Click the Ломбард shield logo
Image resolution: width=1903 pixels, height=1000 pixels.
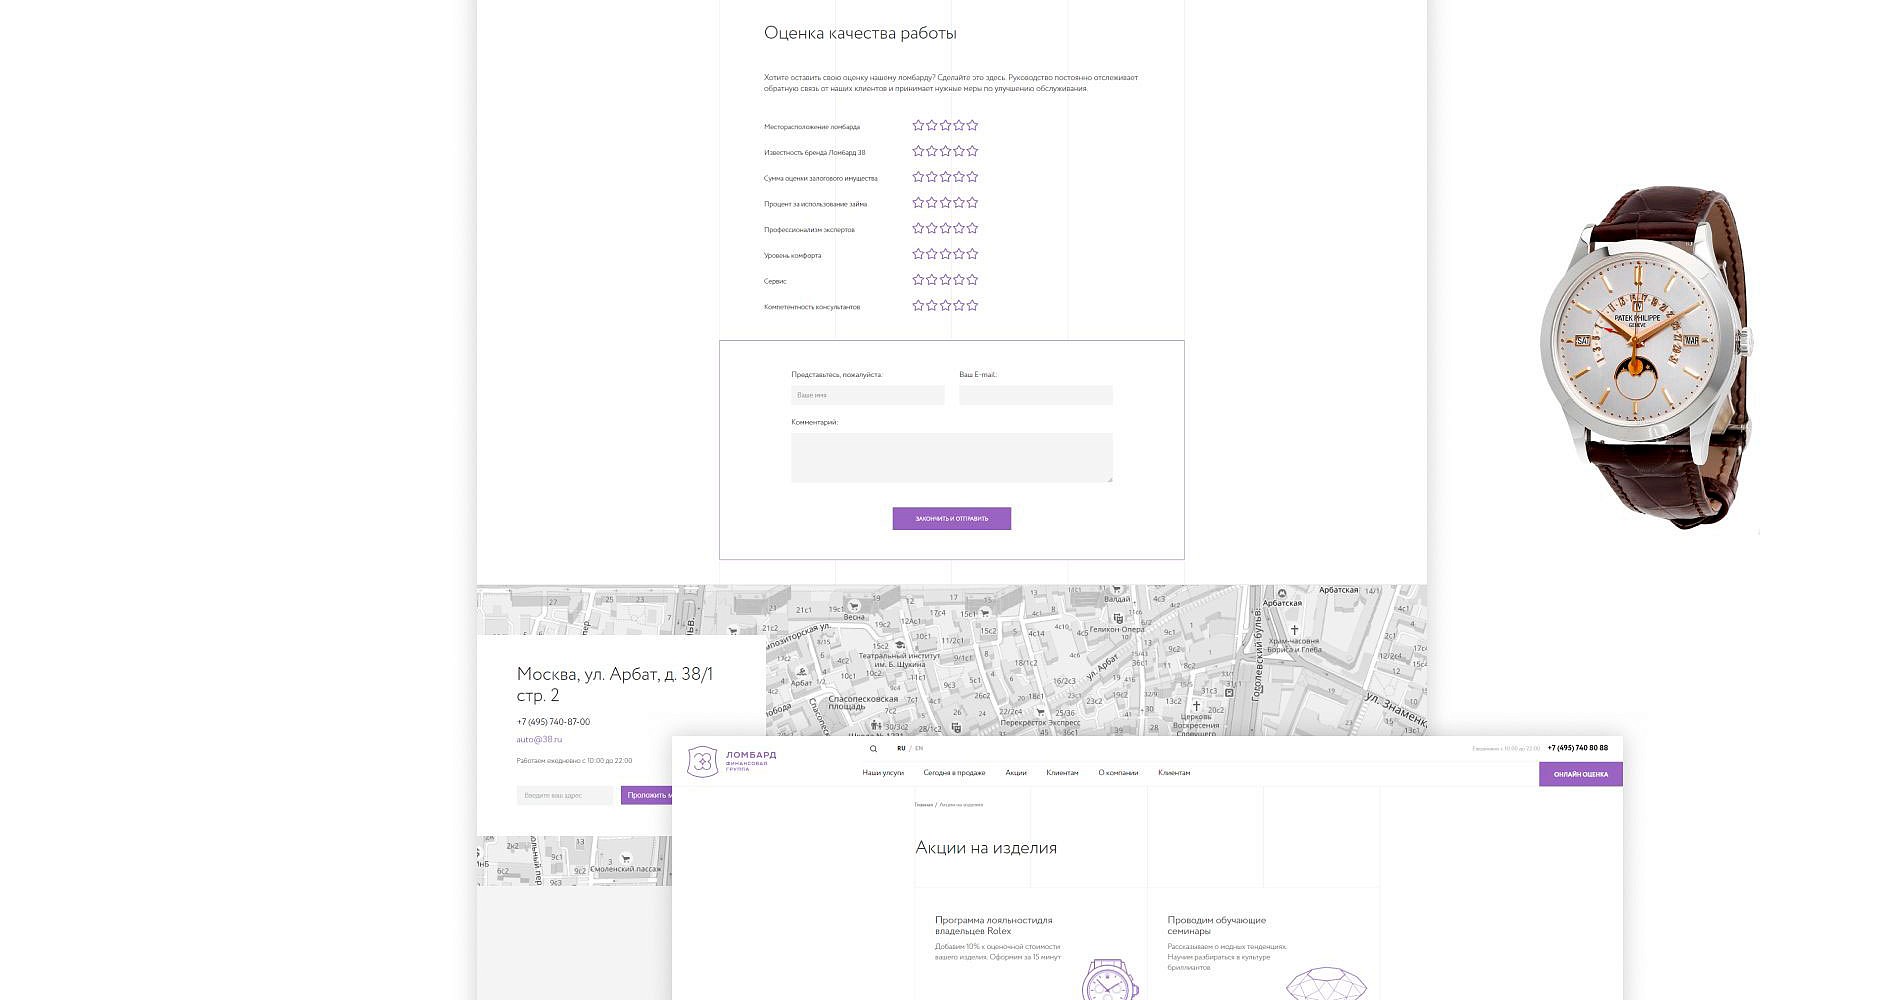click(702, 762)
